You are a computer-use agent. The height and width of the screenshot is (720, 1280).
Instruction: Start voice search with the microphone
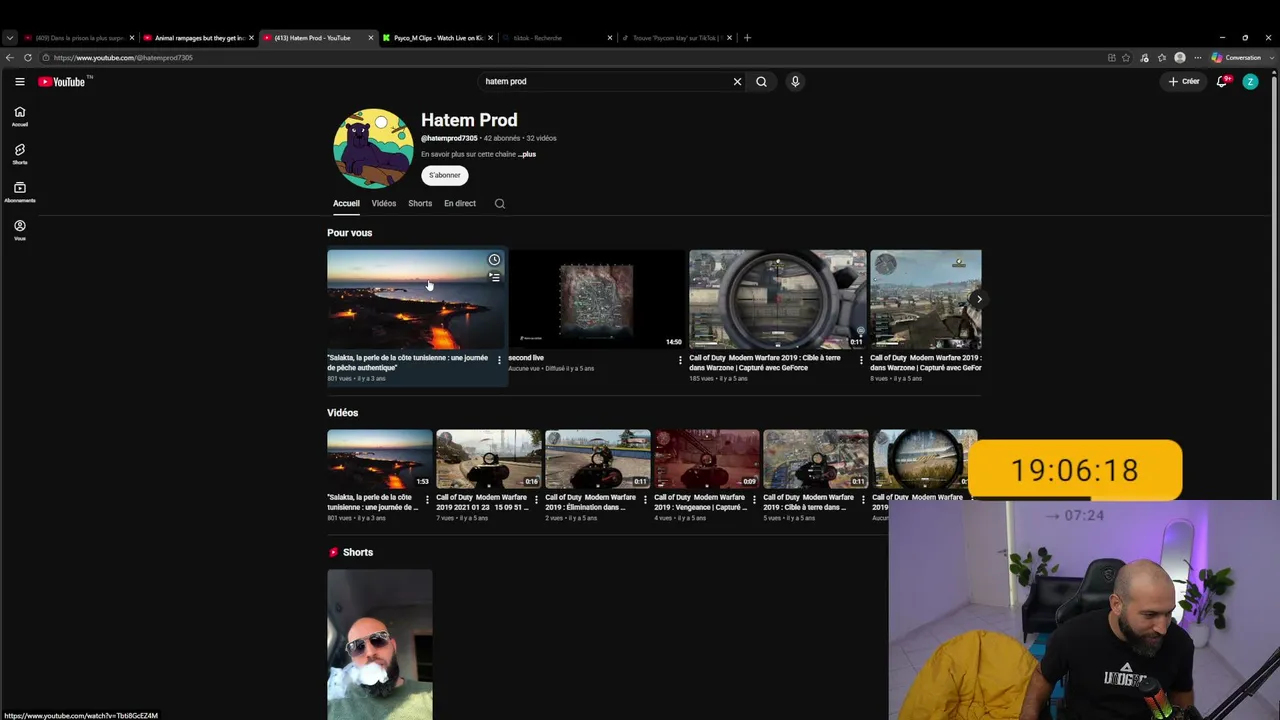(795, 82)
